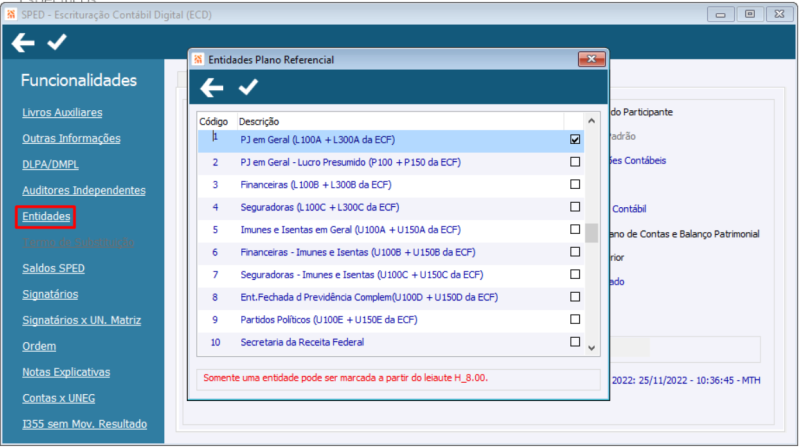Click scroll down arrow in entities list
The height and width of the screenshot is (448, 800).
(x=591, y=348)
